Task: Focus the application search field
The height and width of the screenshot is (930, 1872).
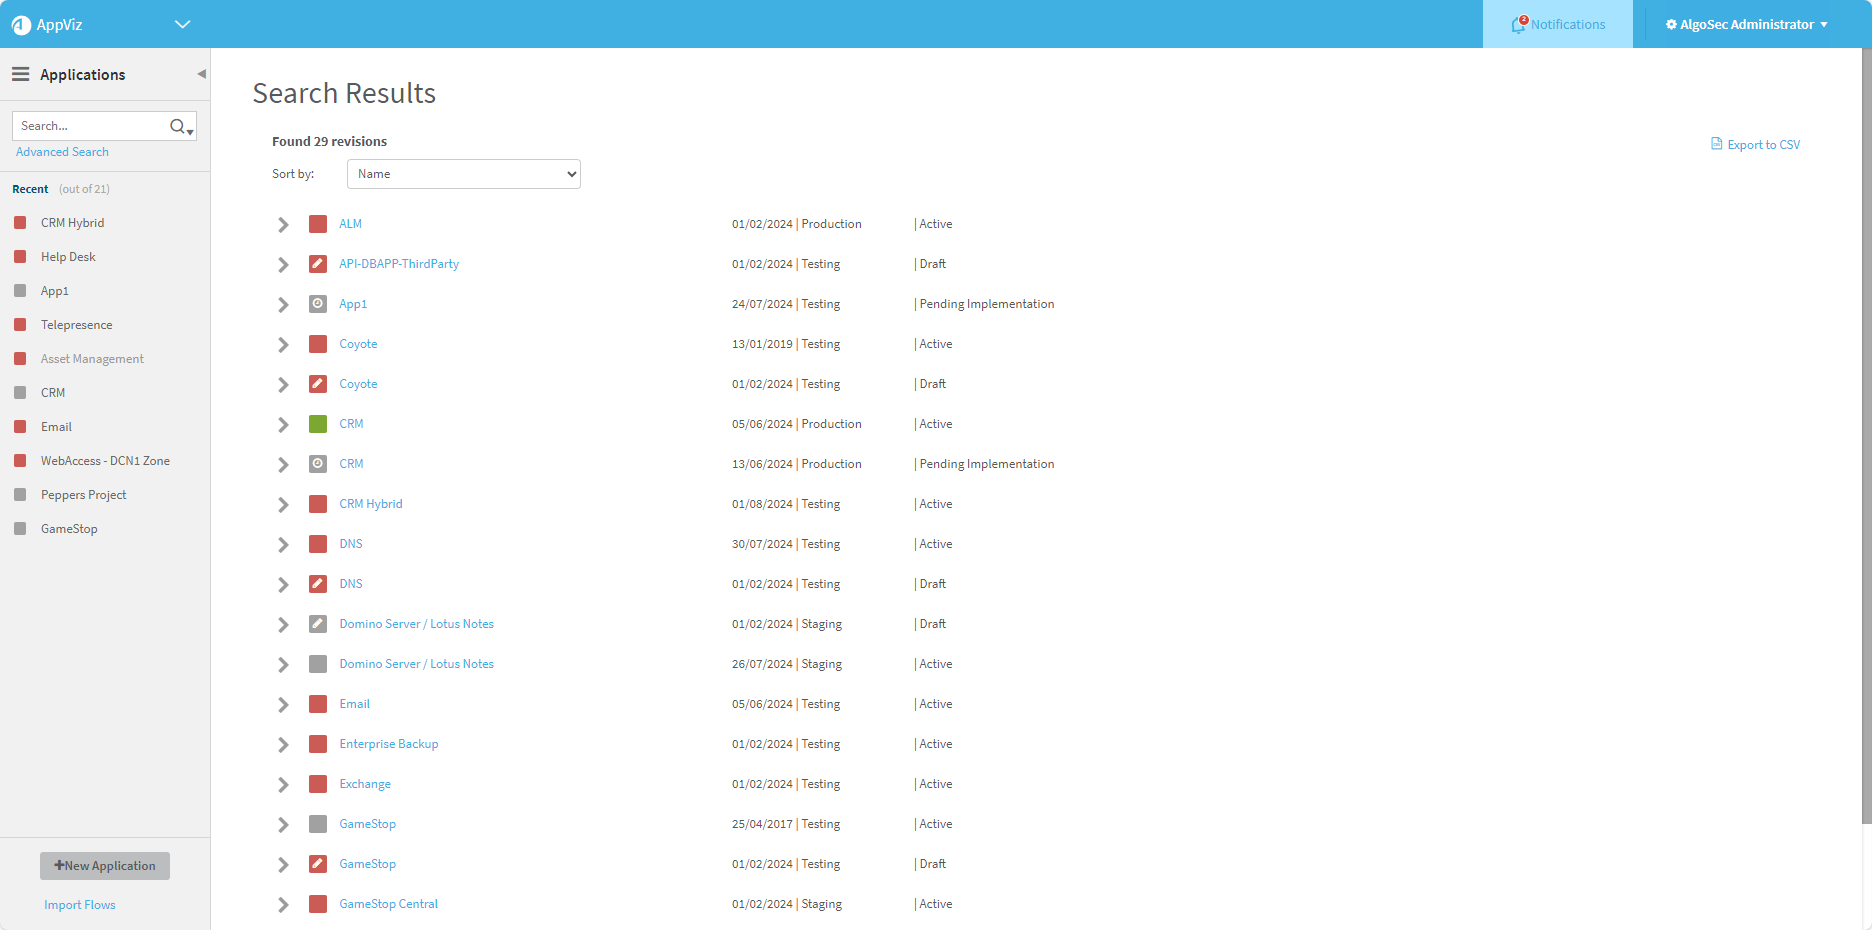Action: point(90,126)
